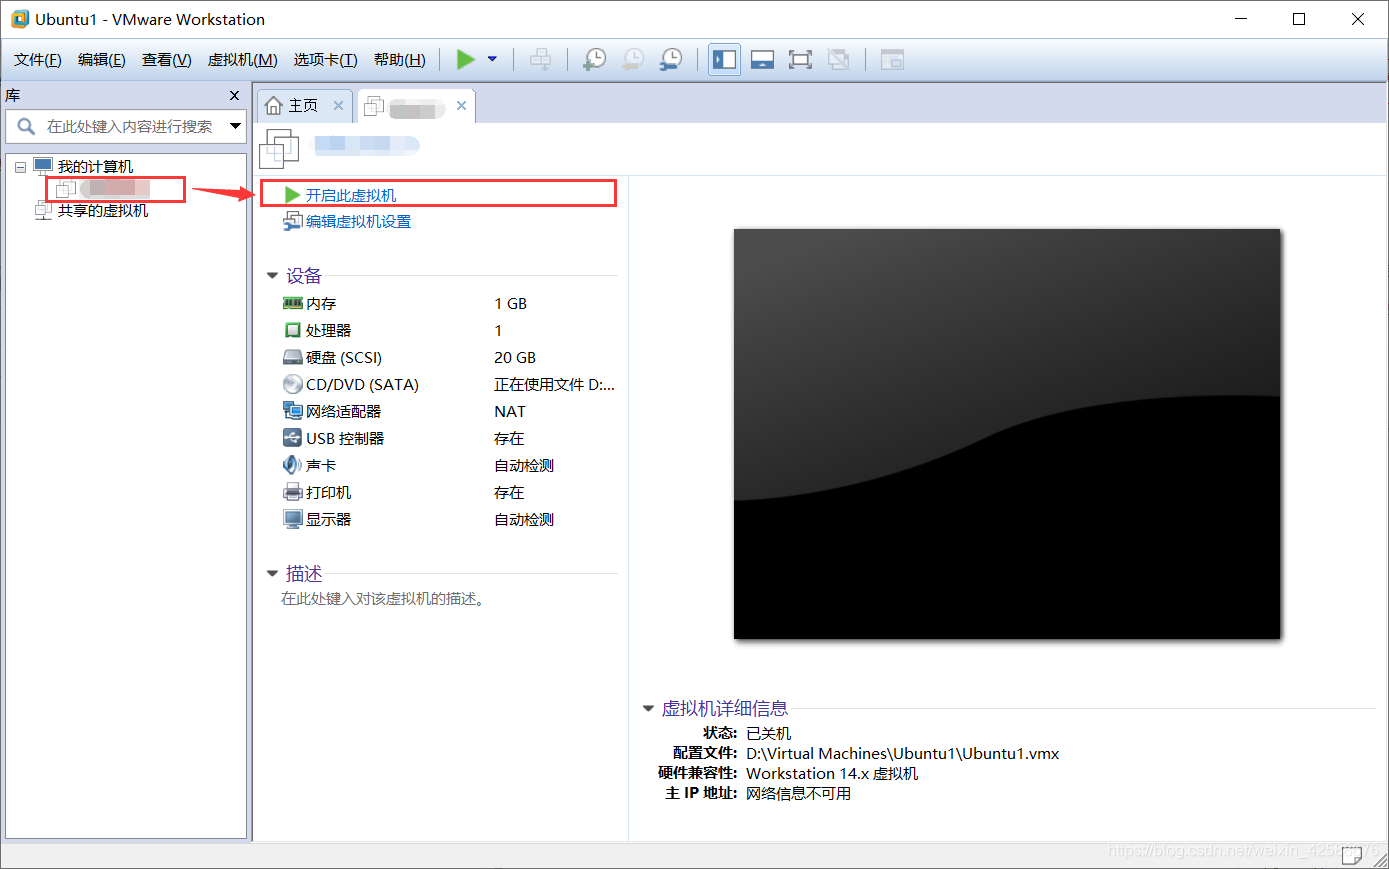1389x869 pixels.
Task: Collapse the 我的计算机 tree node
Action: pyautogui.click(x=20, y=167)
